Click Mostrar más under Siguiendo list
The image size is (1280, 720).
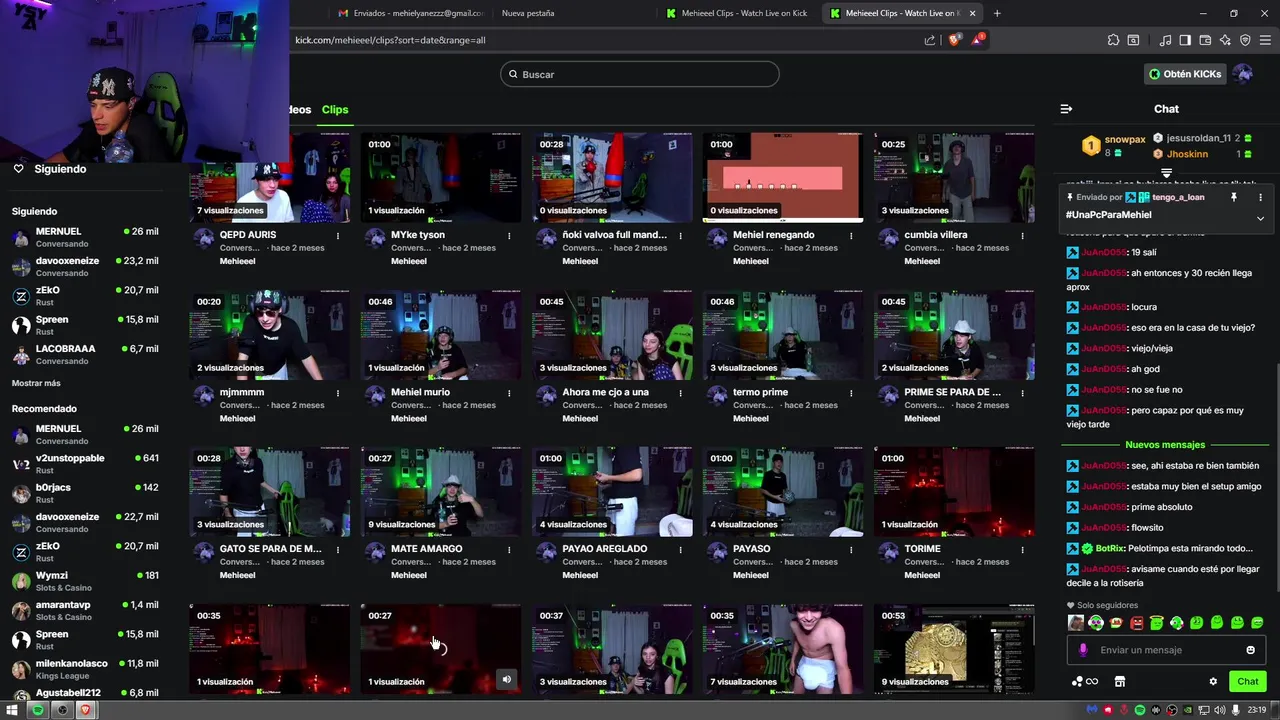coord(36,383)
